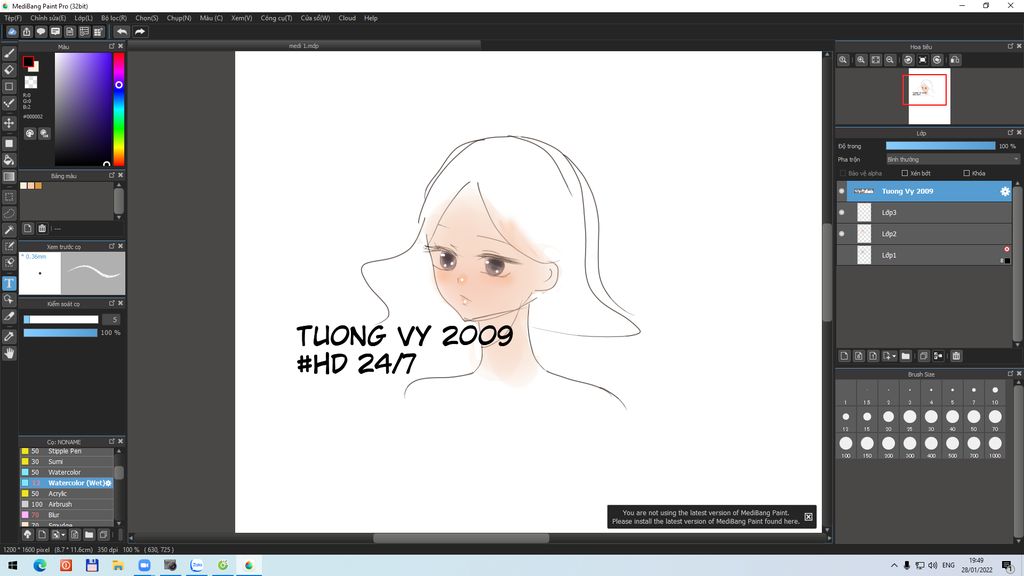Select the Hand pan tool
Viewport: 1024px width, 576px height.
point(9,353)
